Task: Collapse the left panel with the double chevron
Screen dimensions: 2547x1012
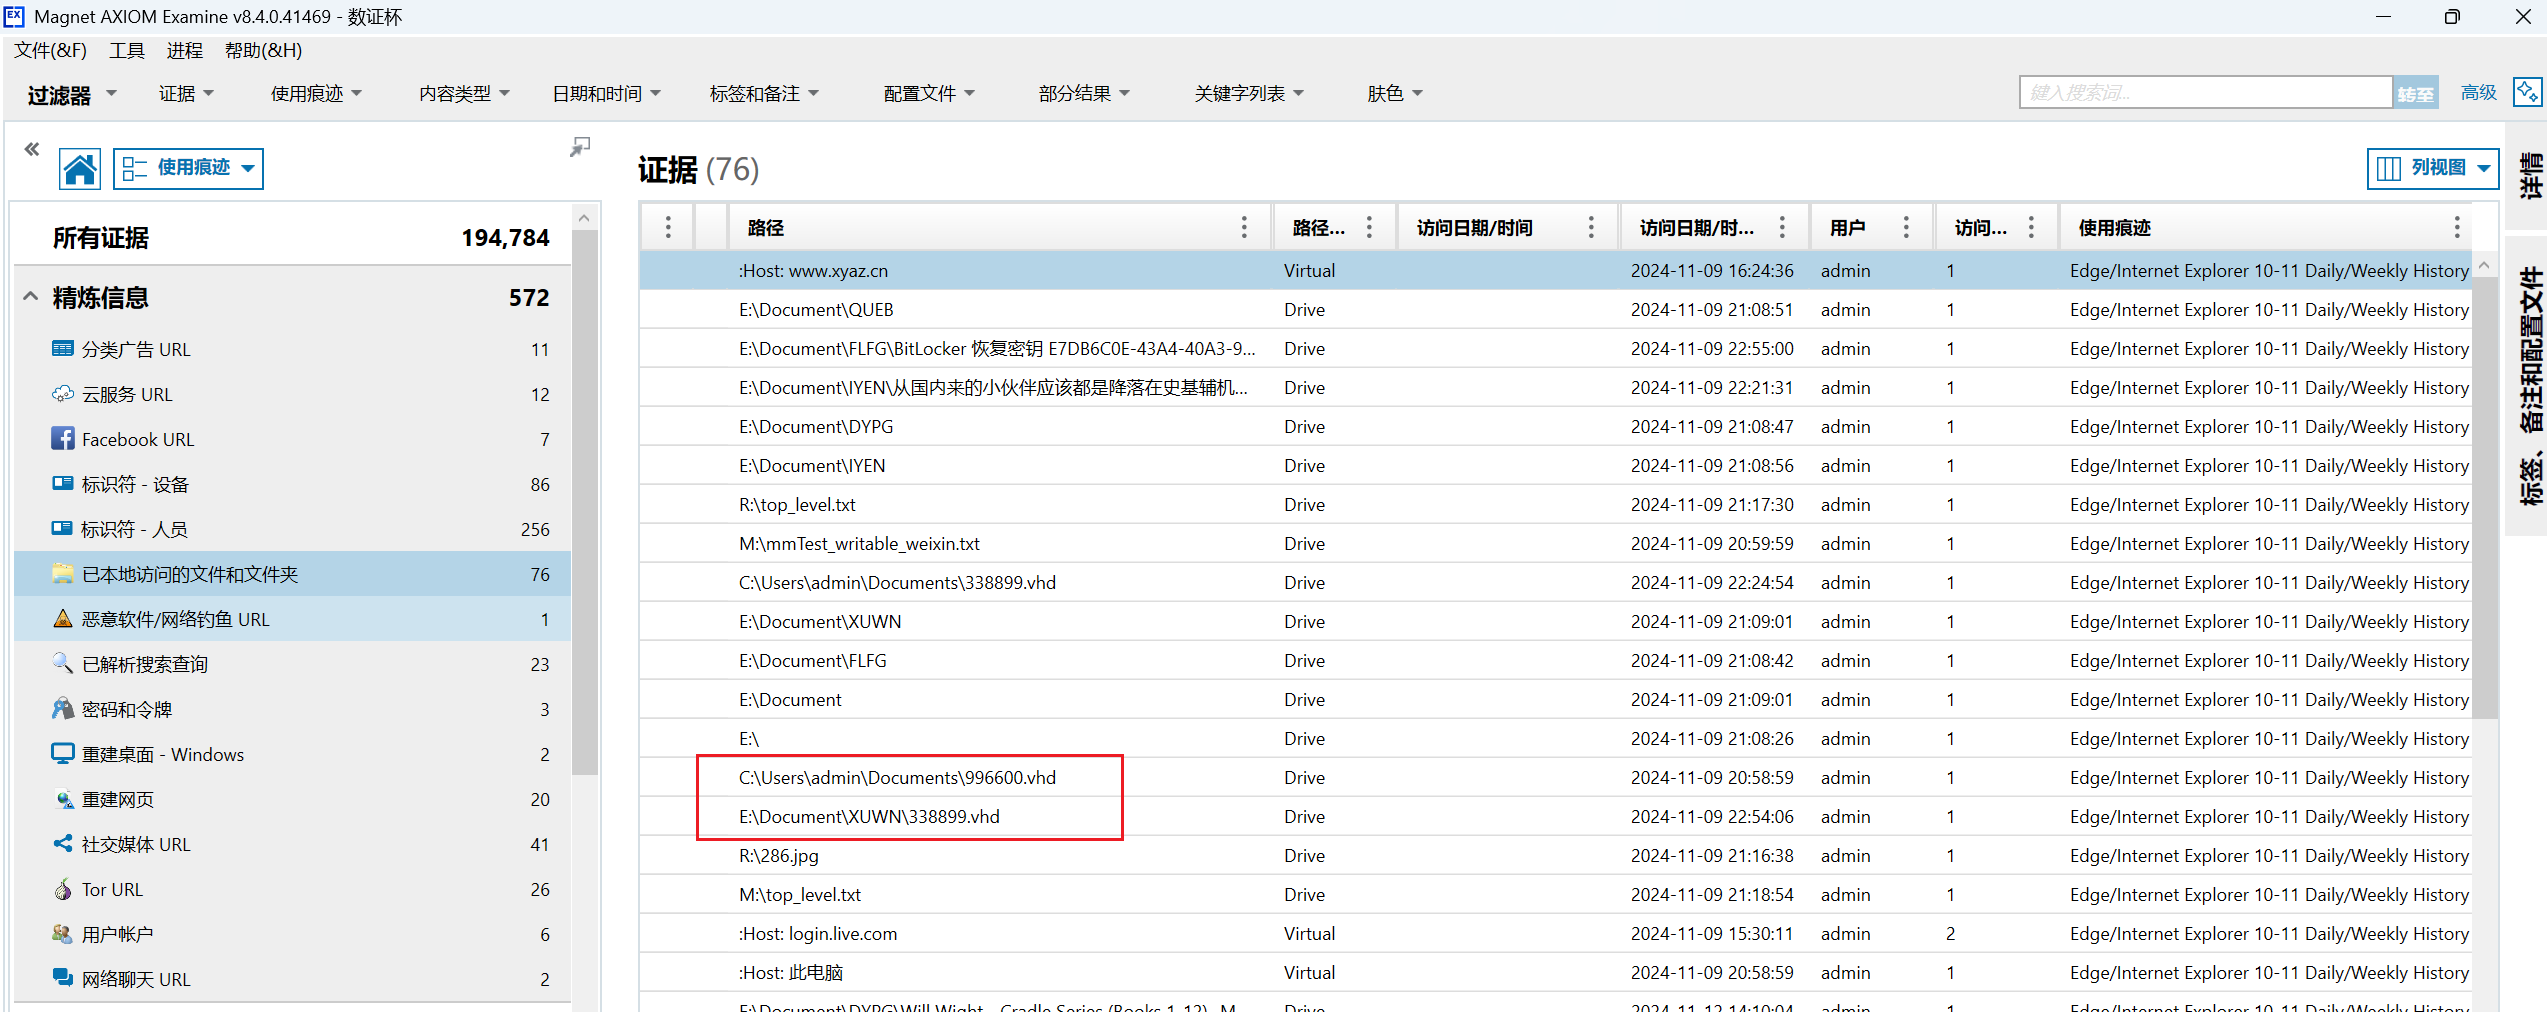Action: pos(32,149)
